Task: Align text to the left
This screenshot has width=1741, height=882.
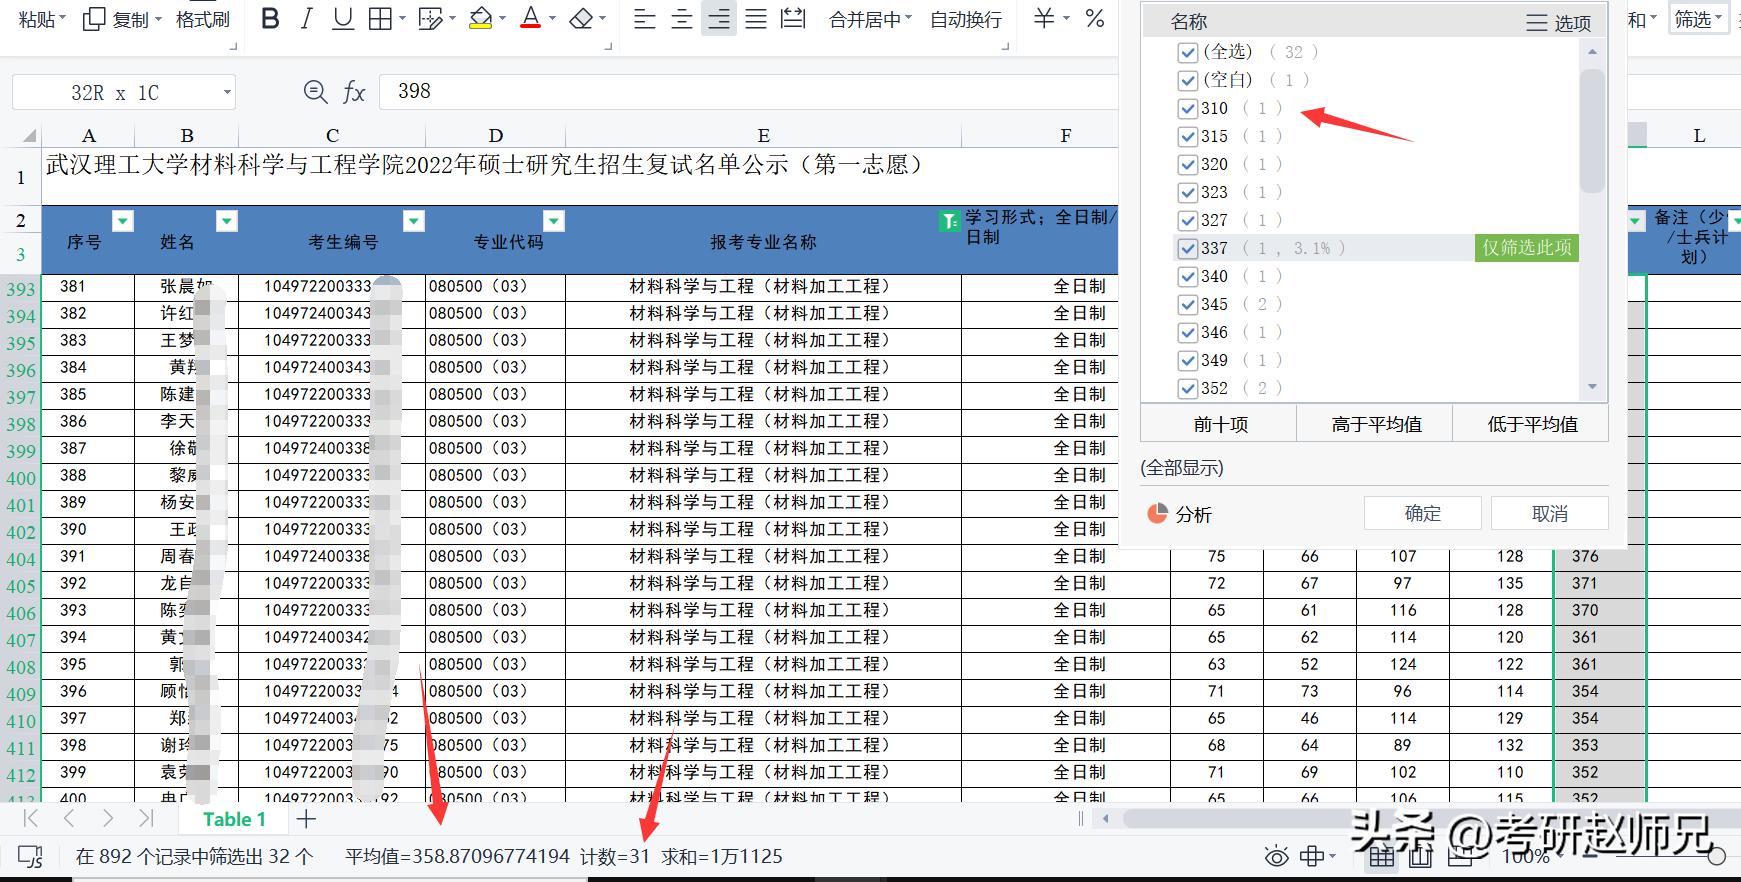Action: [x=645, y=19]
